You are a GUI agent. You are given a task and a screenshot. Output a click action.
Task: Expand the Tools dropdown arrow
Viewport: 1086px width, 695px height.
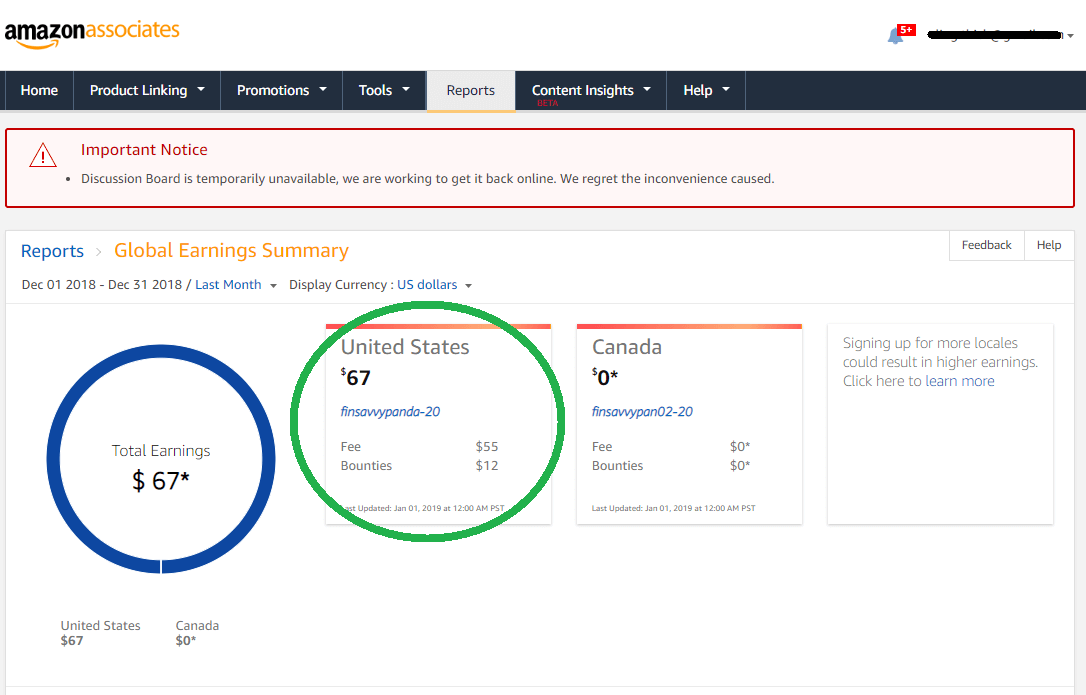[x=406, y=89]
